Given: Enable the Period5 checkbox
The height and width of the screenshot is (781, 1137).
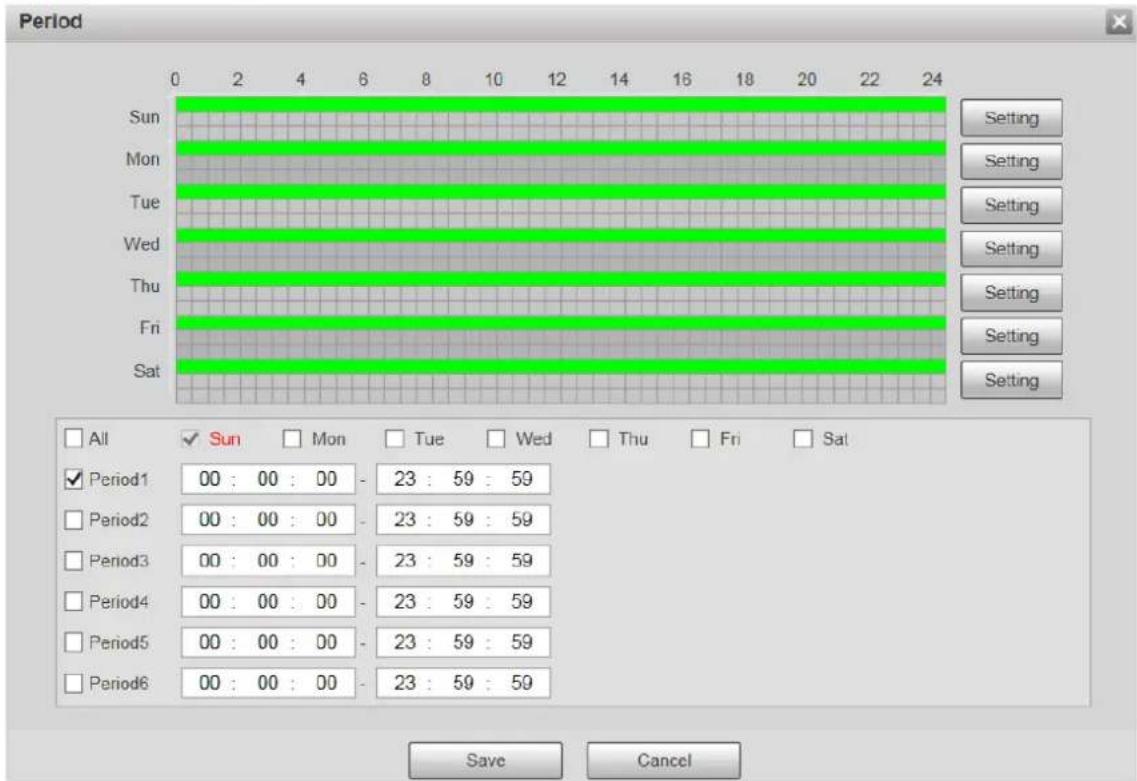Looking at the screenshot, I should pyautogui.click(x=73, y=642).
